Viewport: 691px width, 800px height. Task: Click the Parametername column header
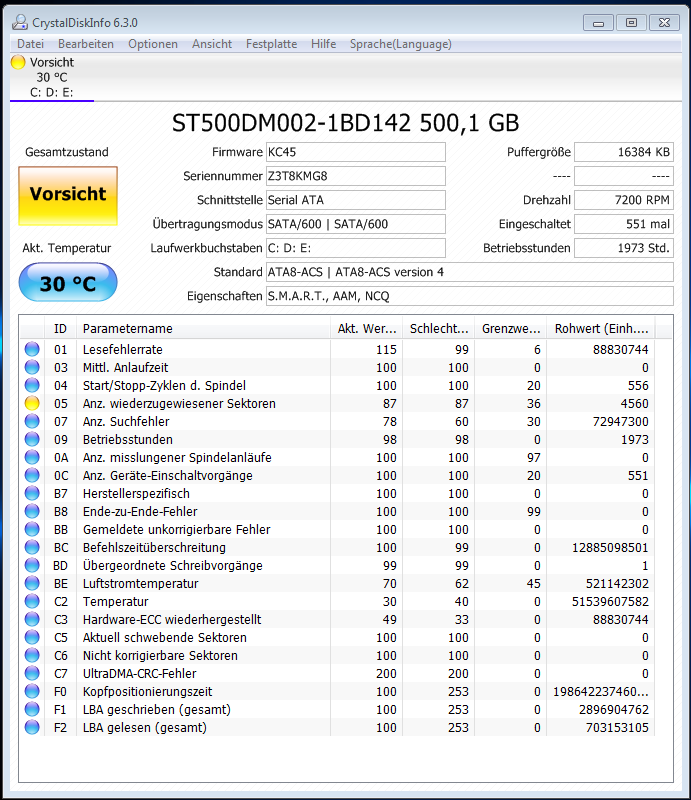coord(203,329)
